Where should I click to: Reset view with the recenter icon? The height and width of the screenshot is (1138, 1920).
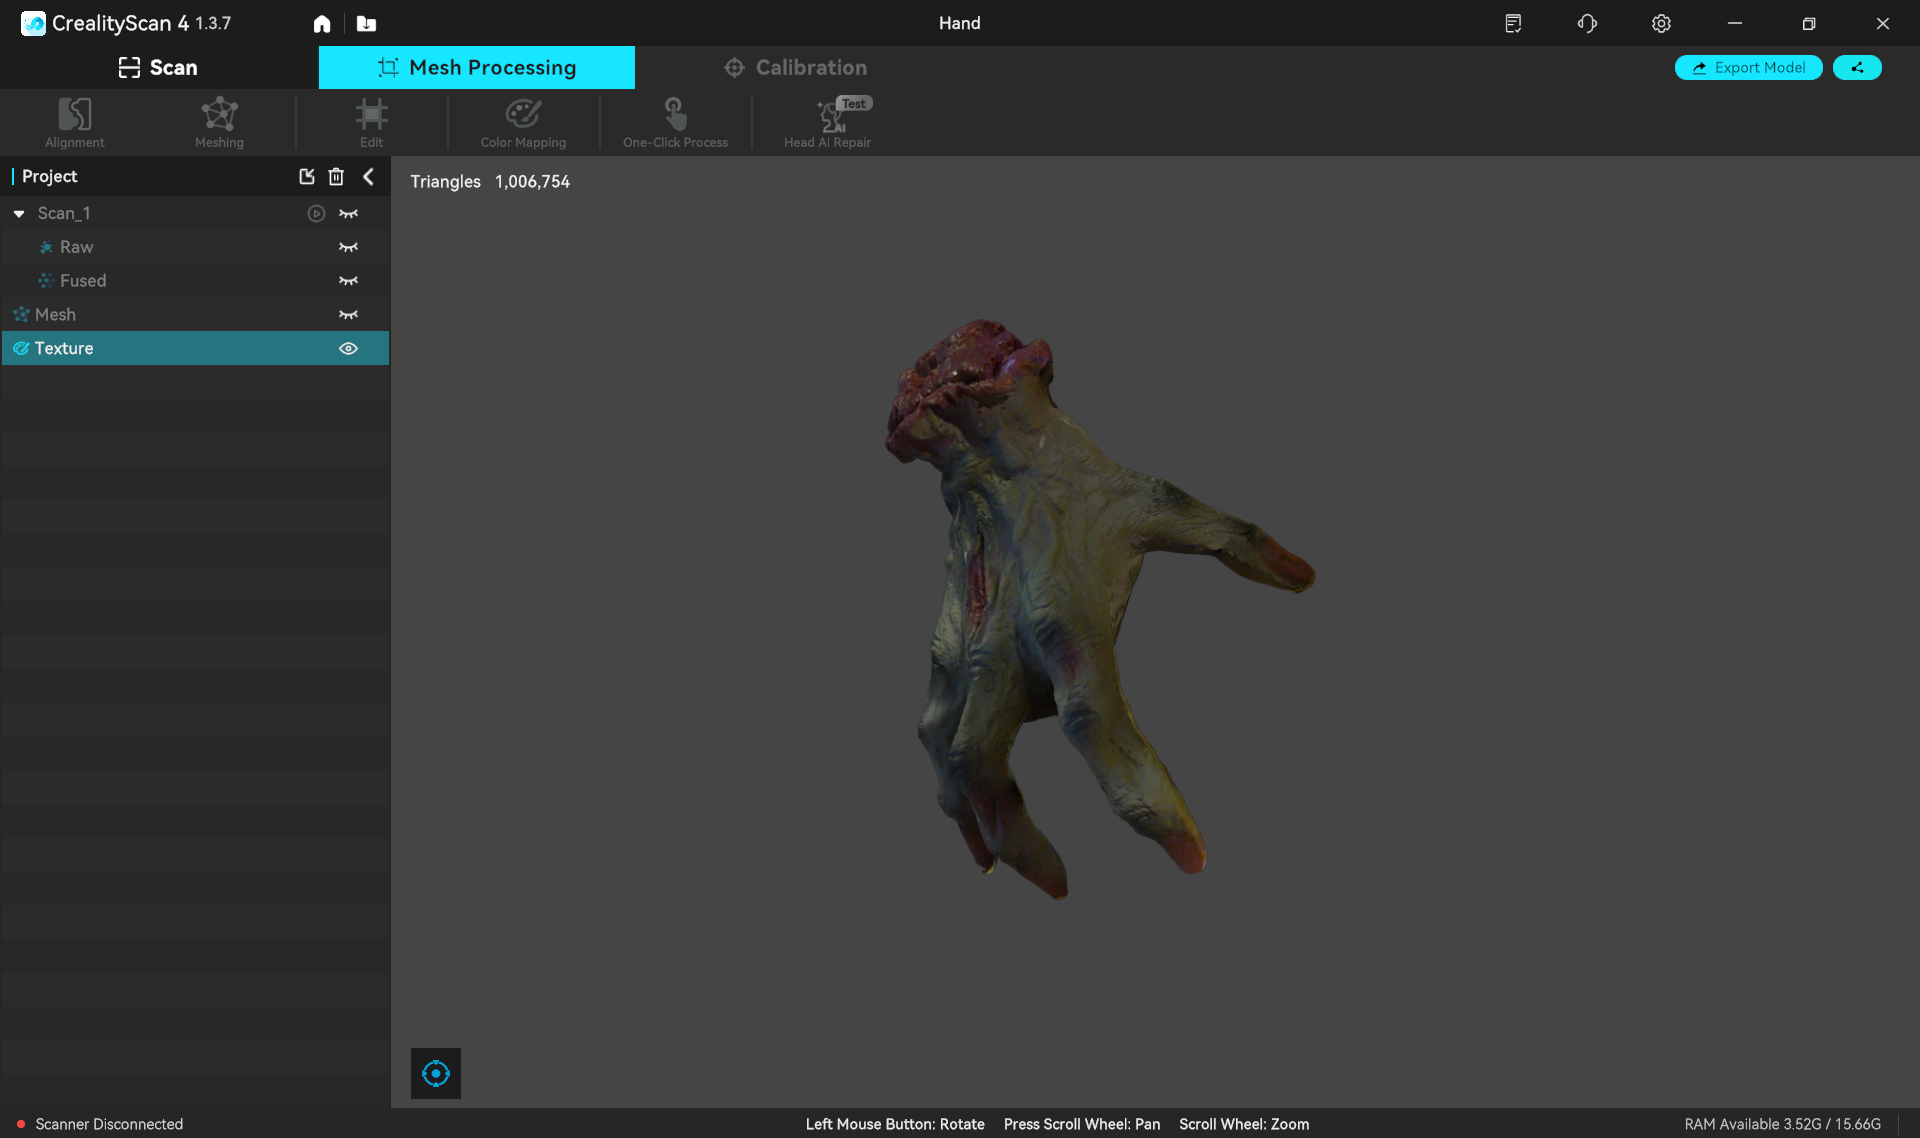tap(436, 1073)
